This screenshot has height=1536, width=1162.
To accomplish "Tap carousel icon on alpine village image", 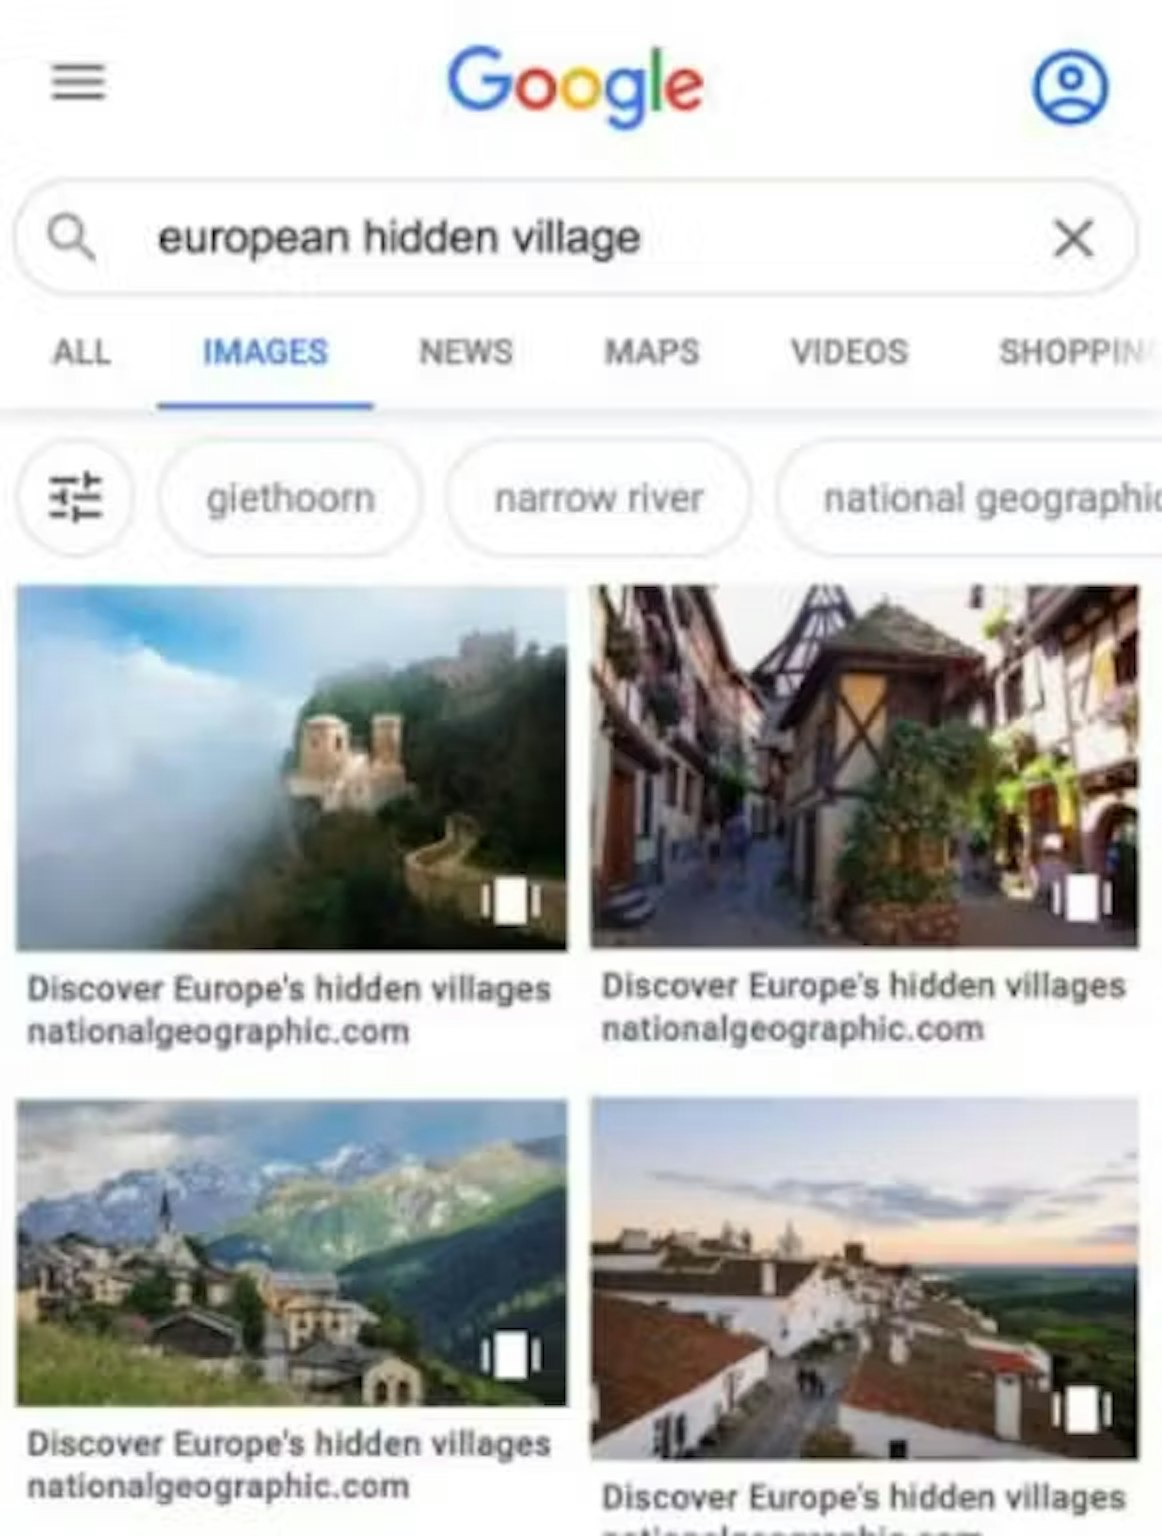I will click(x=510, y=1355).
